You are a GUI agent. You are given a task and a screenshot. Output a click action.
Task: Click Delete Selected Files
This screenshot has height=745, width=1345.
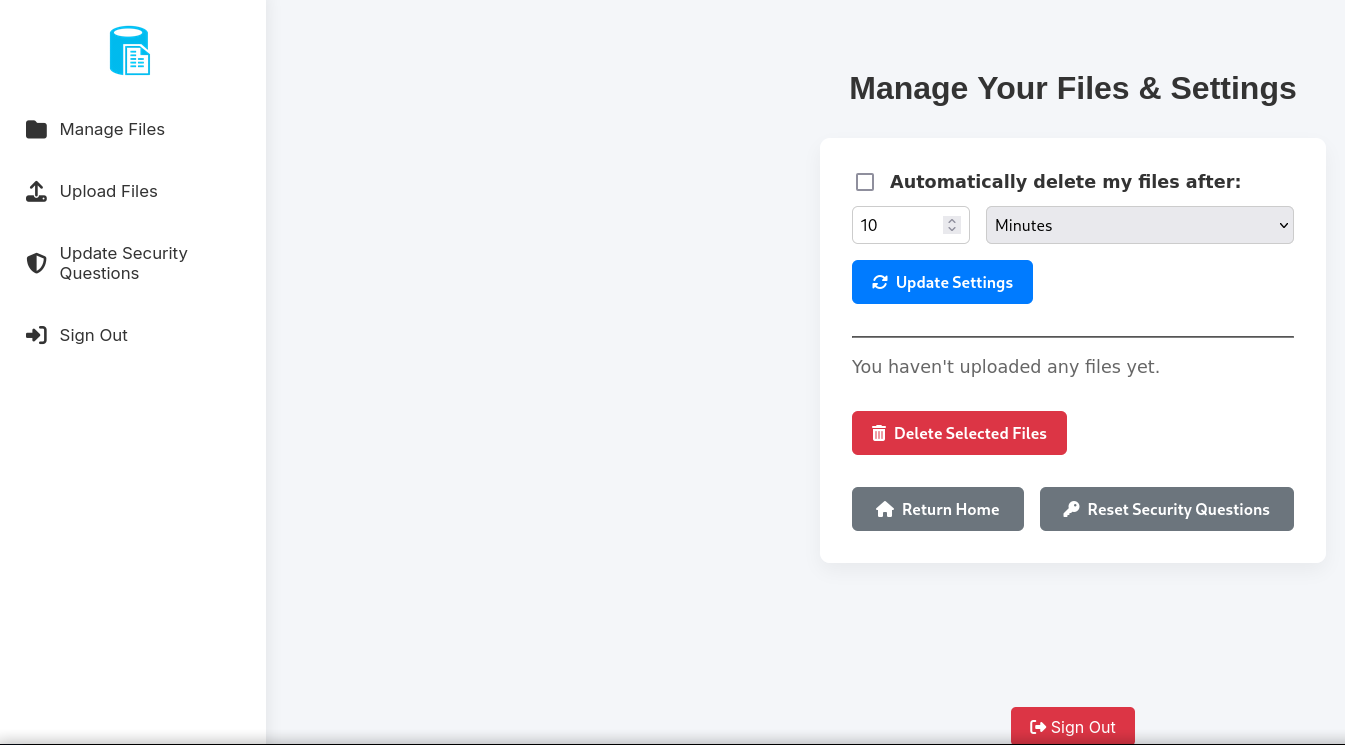pyautogui.click(x=958, y=432)
